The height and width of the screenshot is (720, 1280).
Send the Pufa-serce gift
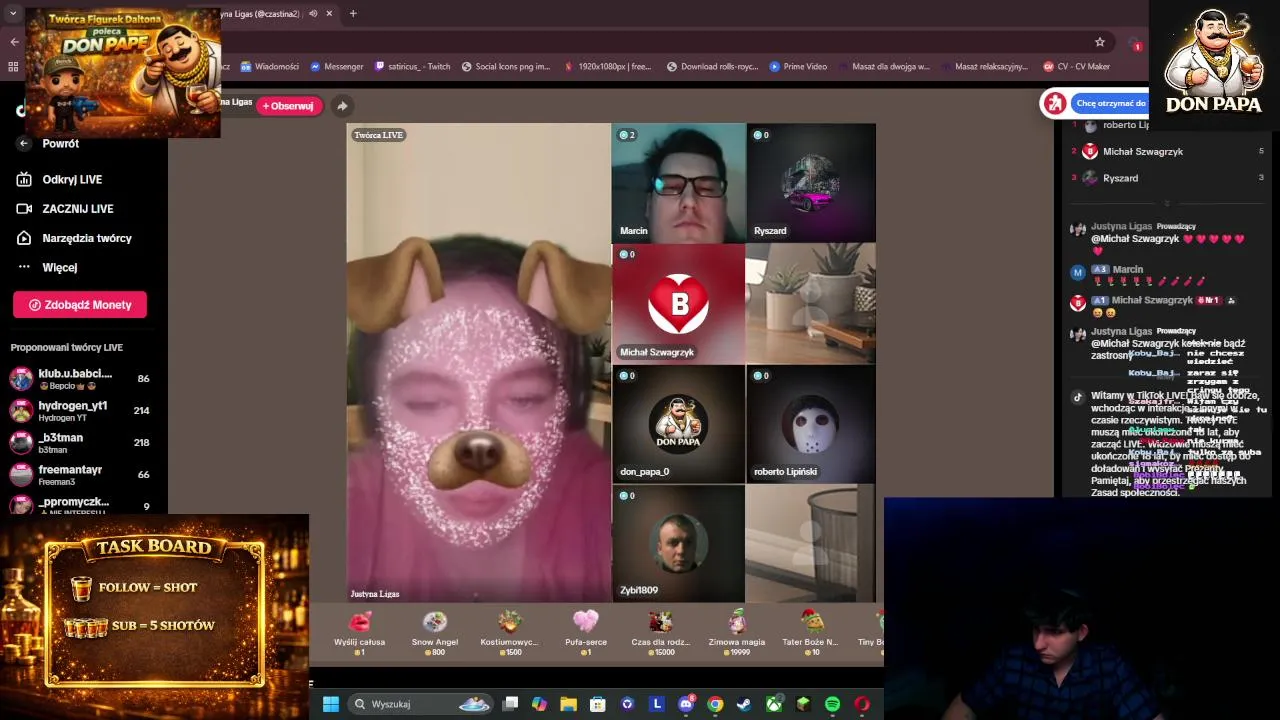pos(586,633)
